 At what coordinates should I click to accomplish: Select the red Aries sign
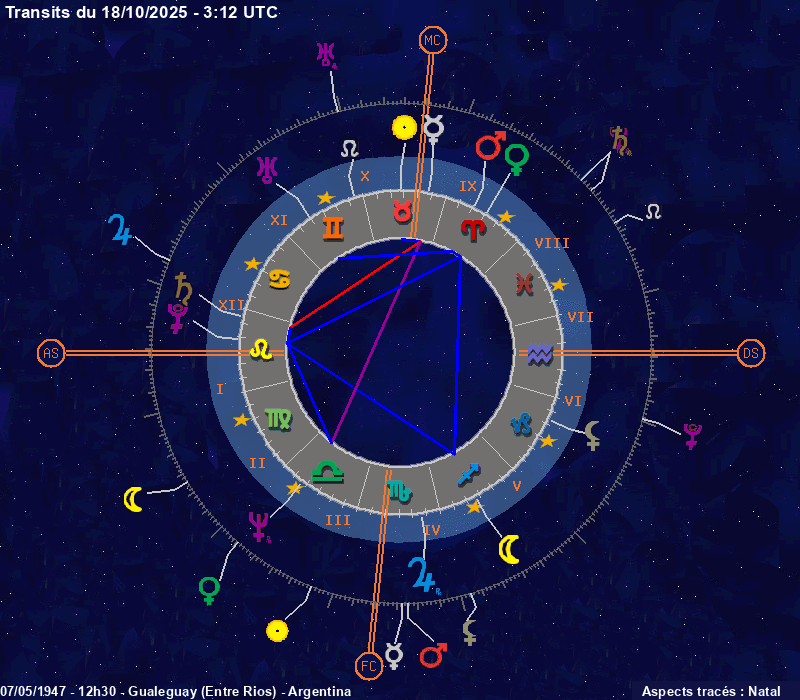[471, 229]
